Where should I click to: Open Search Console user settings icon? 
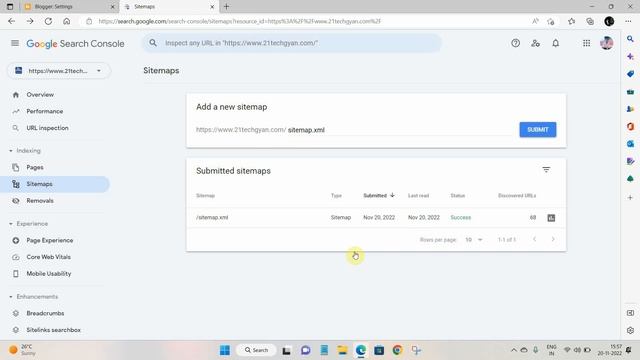(x=536, y=43)
